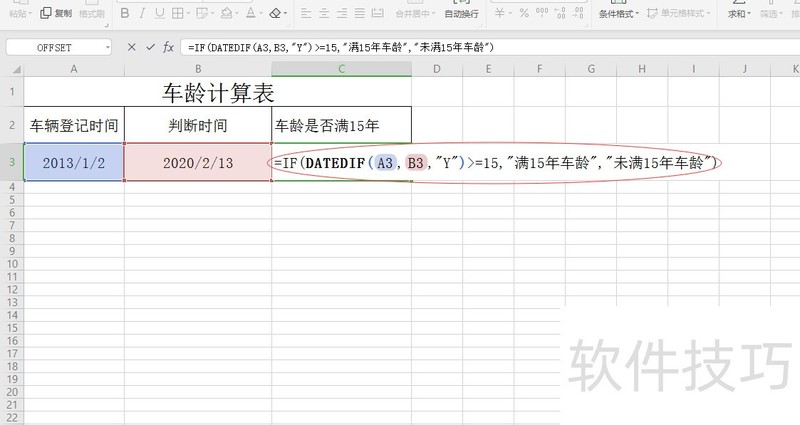The width and height of the screenshot is (800, 425).
Task: Increase decimal places icon
Action: coord(560,13)
